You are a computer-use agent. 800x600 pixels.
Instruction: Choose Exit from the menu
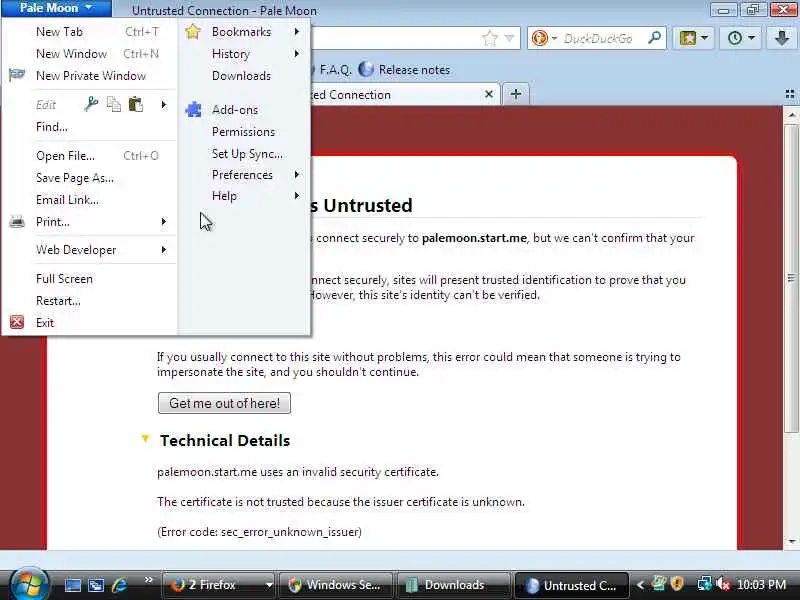[x=45, y=322]
